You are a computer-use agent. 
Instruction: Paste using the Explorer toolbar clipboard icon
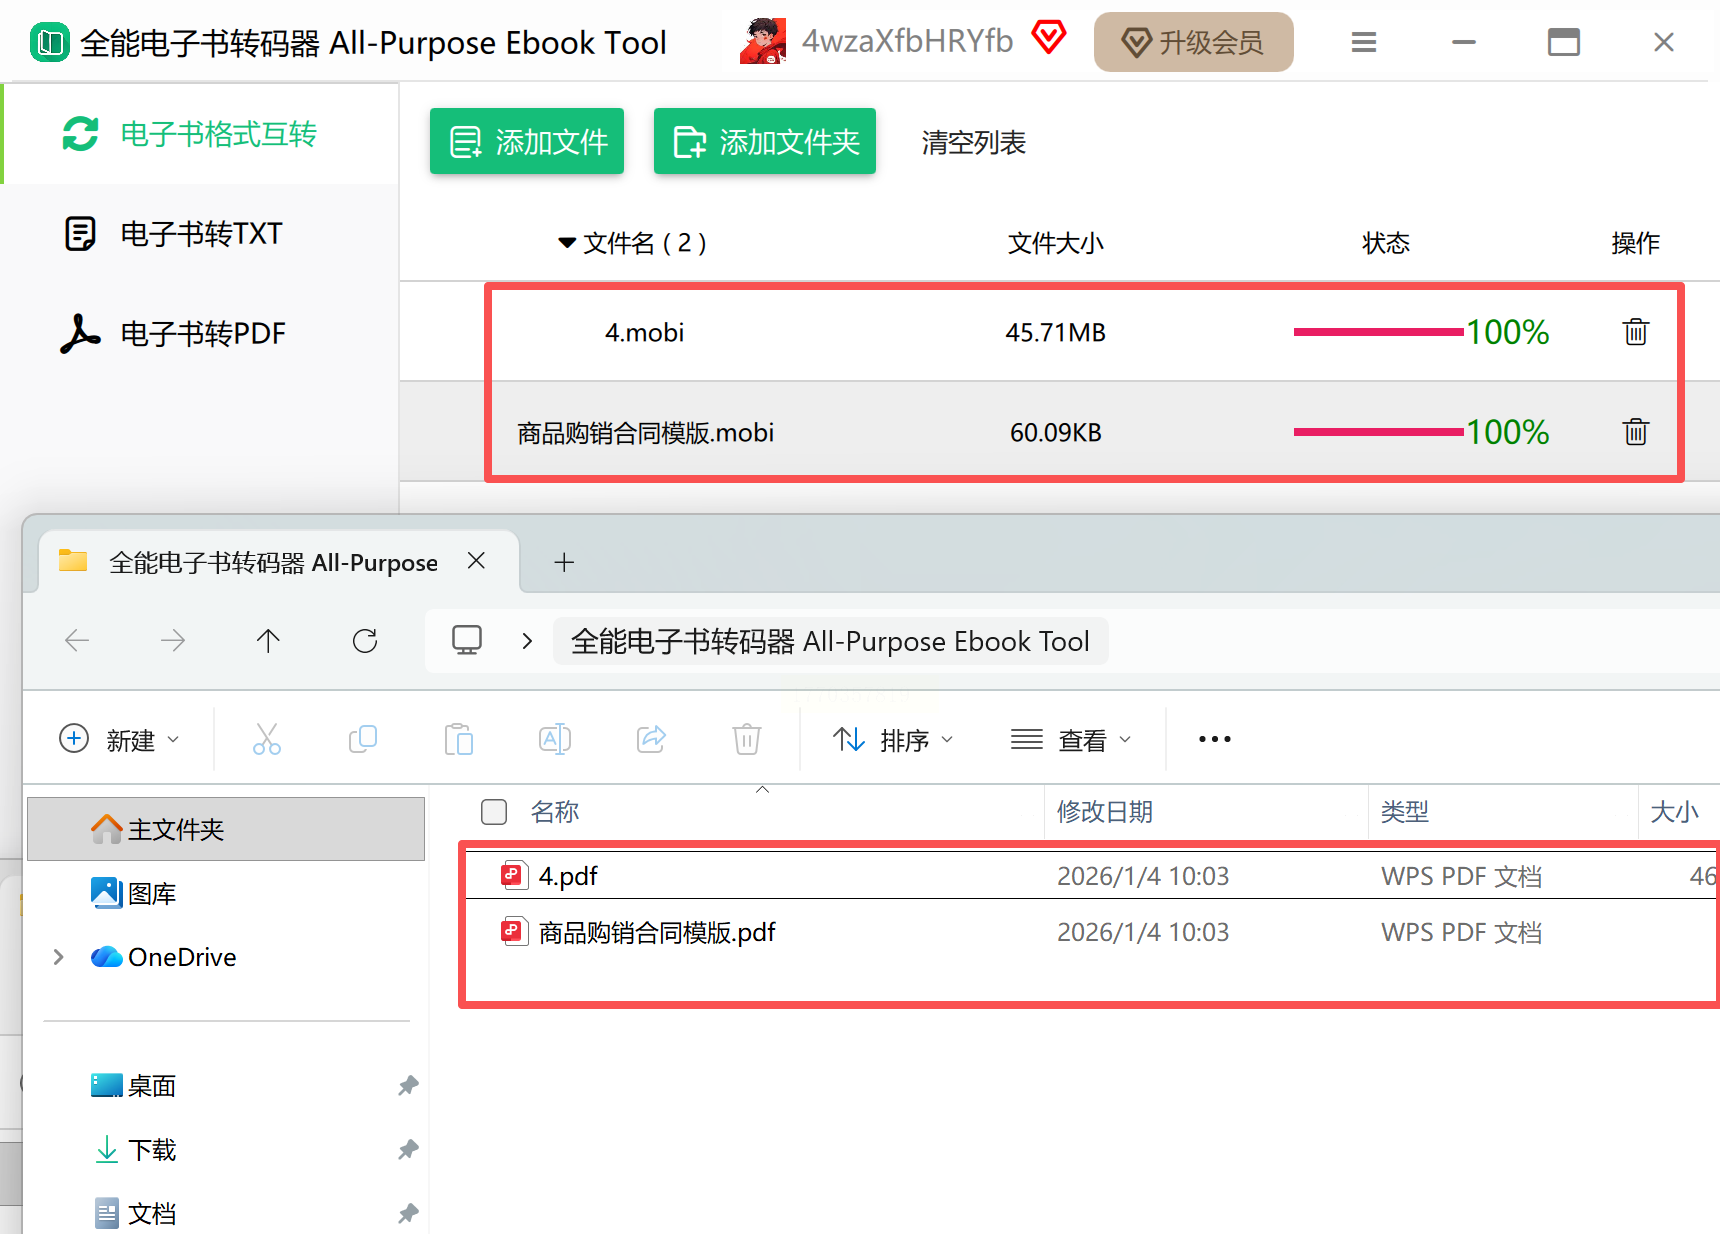(459, 739)
